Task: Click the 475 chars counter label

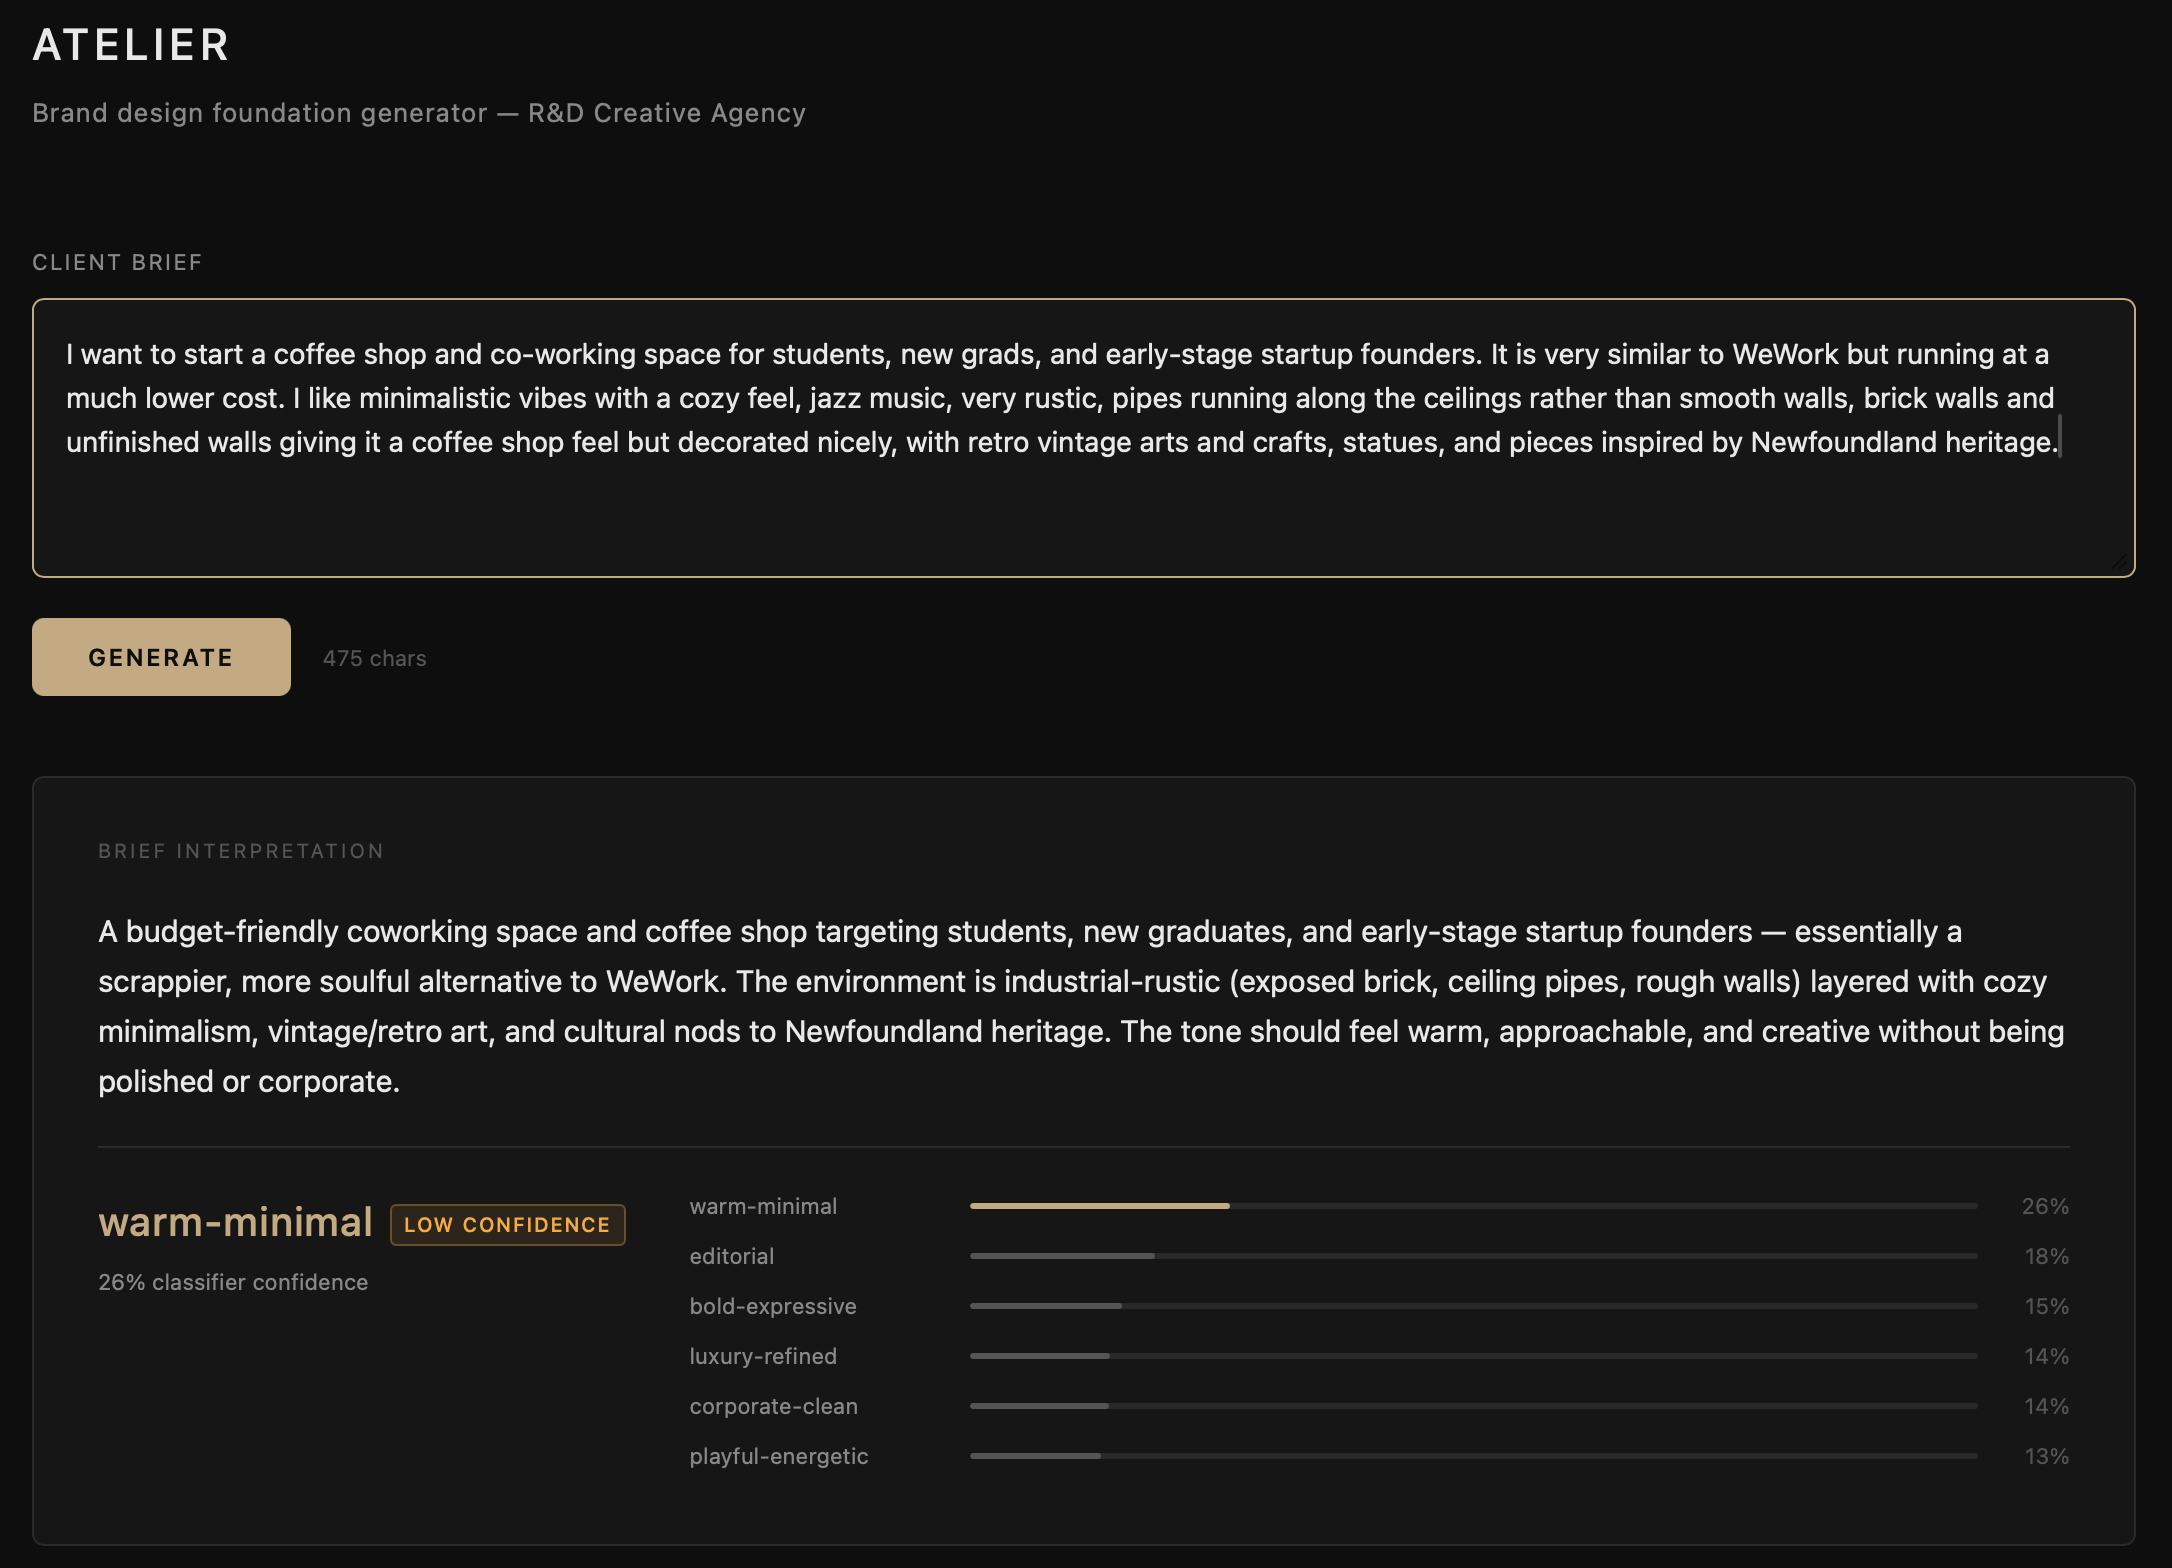Action: click(x=374, y=657)
